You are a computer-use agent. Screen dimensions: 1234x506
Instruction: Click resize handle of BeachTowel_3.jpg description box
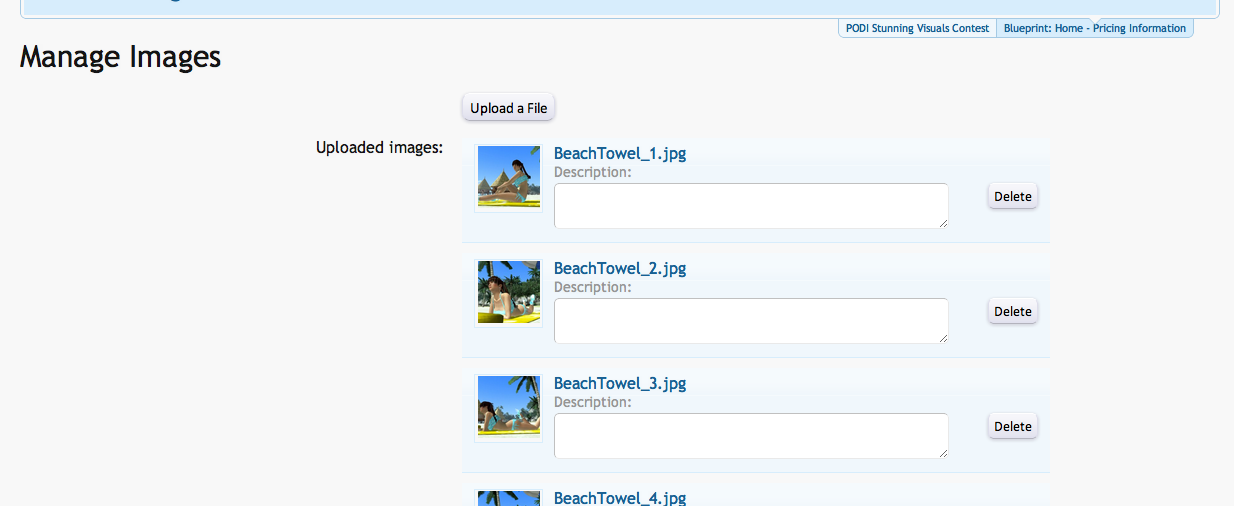(943, 453)
